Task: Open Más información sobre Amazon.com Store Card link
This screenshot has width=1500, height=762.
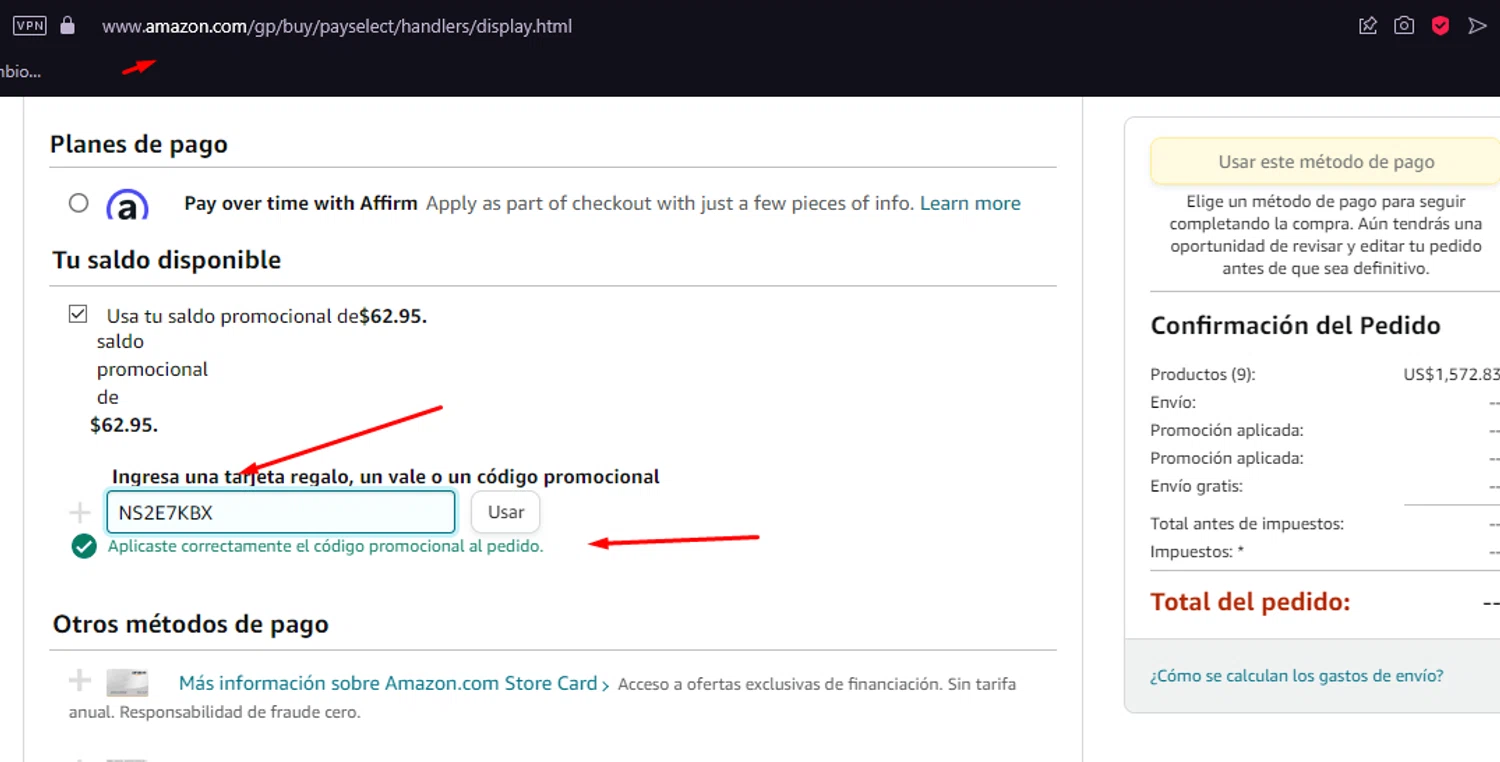Action: [x=394, y=684]
